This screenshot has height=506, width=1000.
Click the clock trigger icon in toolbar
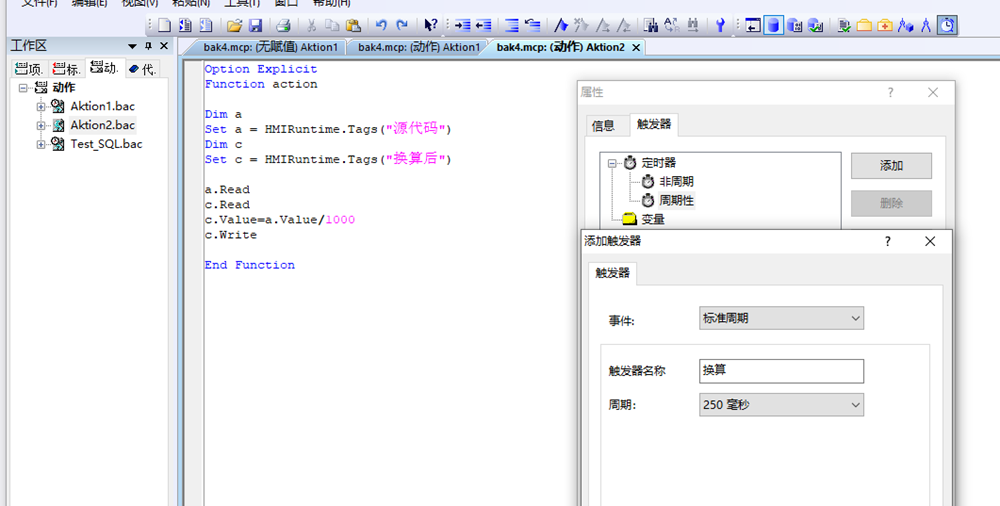tap(947, 25)
